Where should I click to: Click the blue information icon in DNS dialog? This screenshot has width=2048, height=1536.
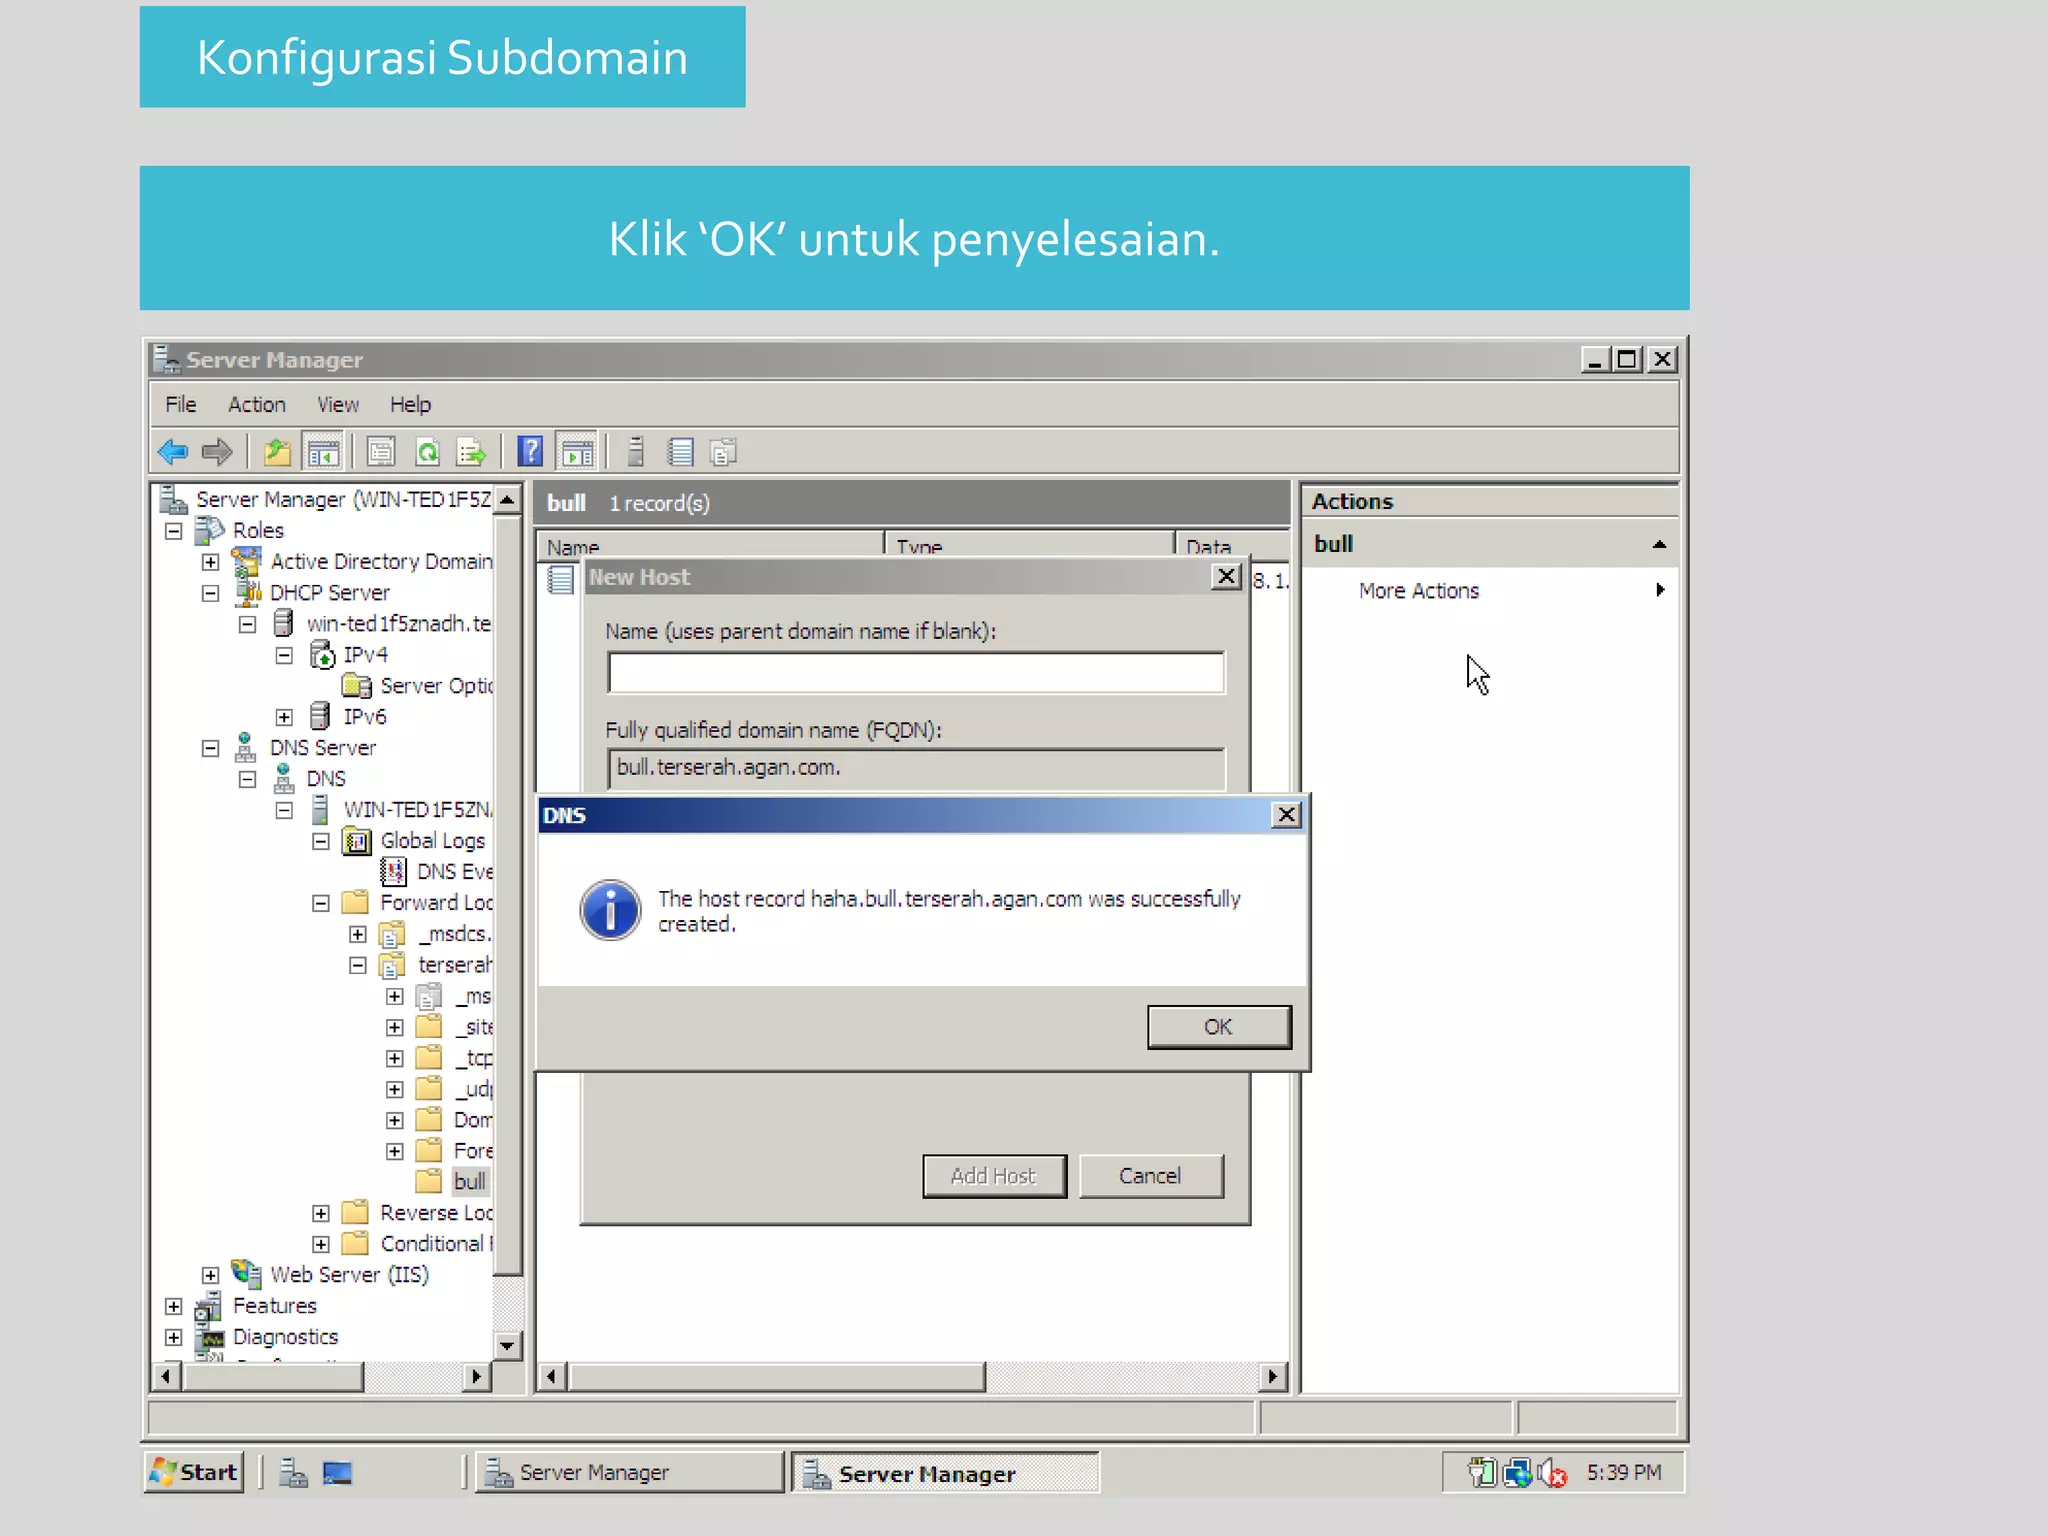tap(610, 910)
